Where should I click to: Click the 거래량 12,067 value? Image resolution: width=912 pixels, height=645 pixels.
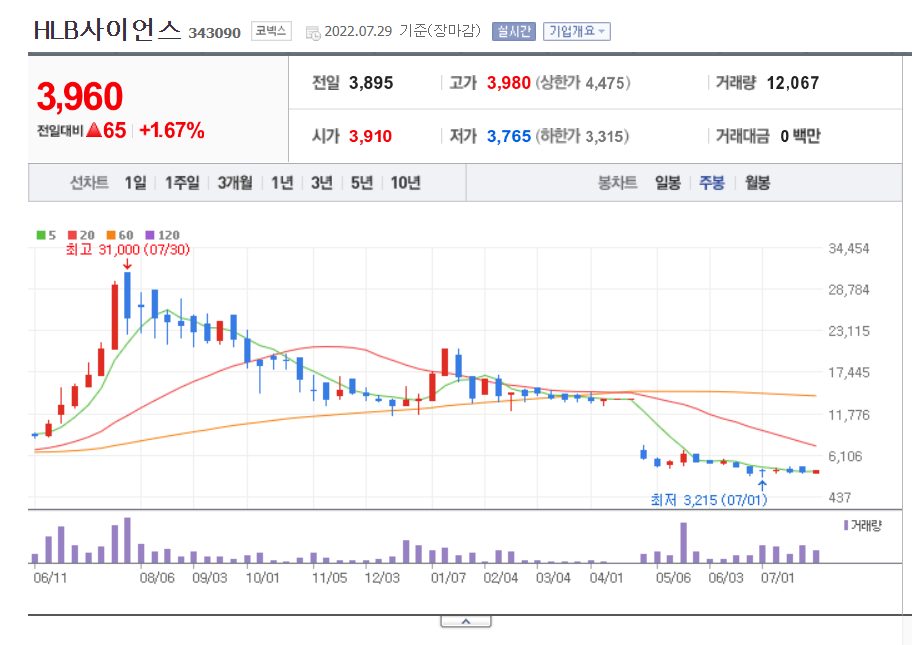pyautogui.click(x=792, y=83)
